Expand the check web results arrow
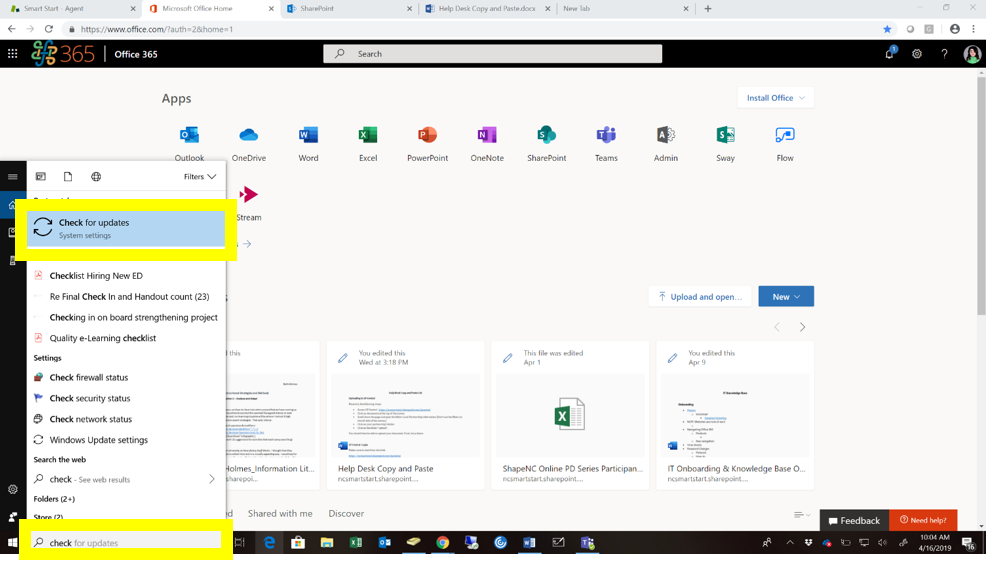 pos(212,479)
